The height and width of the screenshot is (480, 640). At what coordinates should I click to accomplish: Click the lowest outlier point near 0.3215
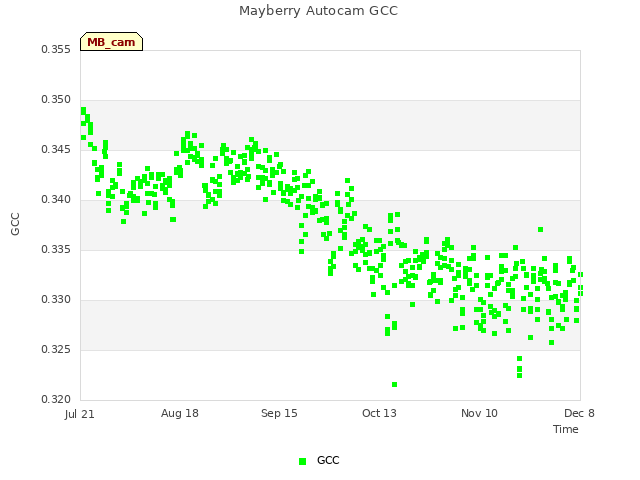click(x=394, y=384)
